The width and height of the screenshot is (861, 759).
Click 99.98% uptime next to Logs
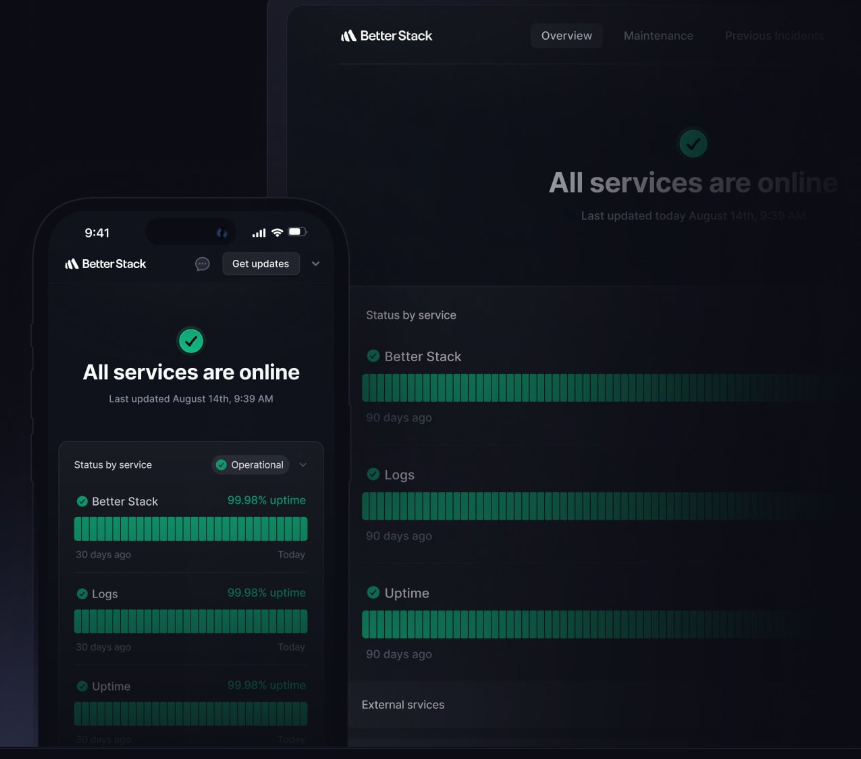pyautogui.click(x=266, y=593)
